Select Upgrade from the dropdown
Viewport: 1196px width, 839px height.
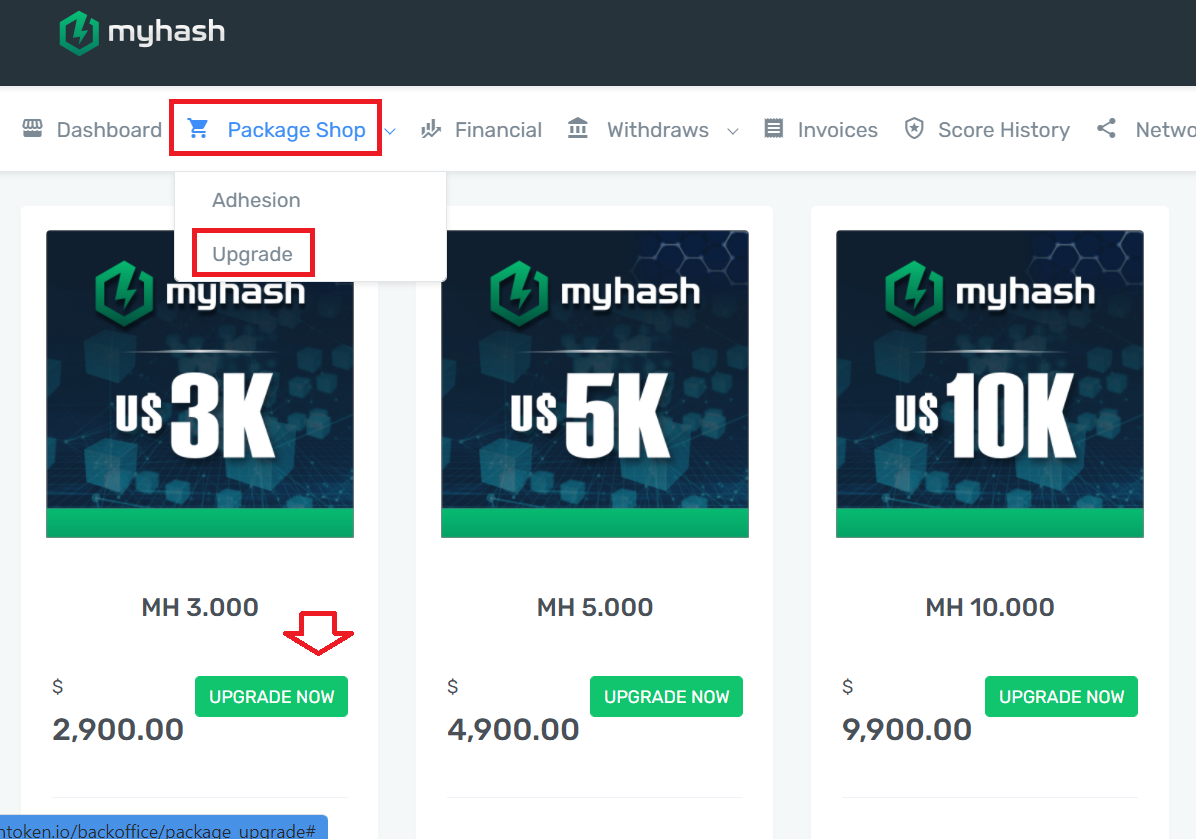tap(252, 254)
